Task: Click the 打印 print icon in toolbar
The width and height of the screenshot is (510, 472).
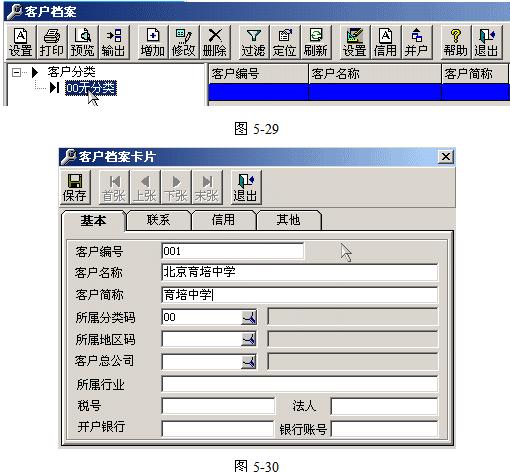Action: 51,43
